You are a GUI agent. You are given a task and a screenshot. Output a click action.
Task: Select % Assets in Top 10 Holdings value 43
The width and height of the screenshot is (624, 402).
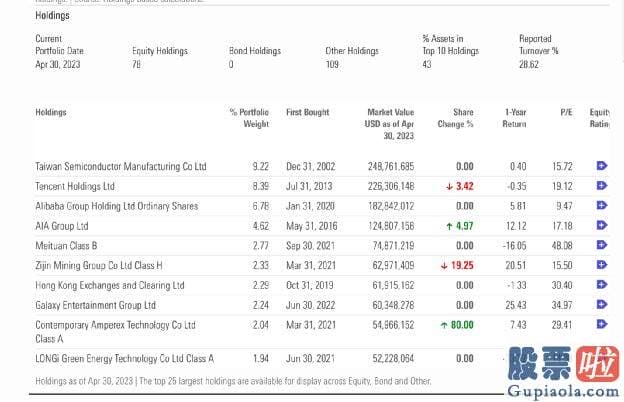coord(427,64)
